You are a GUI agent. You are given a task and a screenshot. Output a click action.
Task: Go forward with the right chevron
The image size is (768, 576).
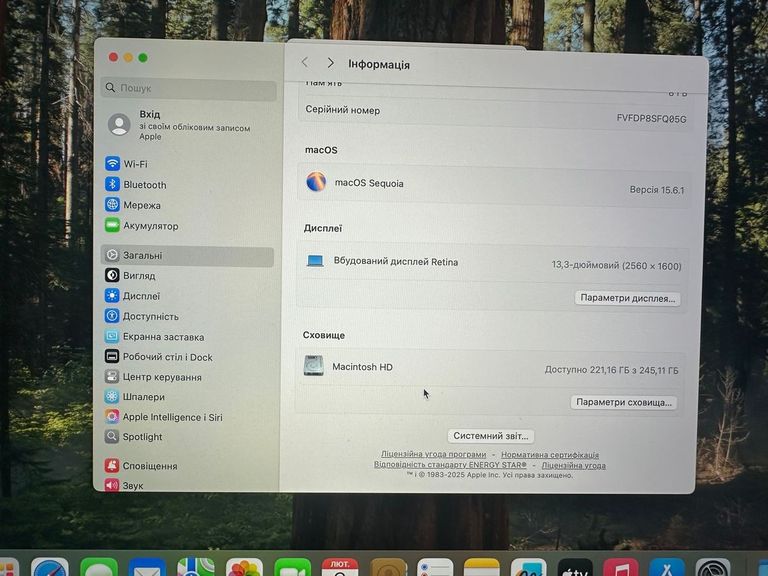click(x=331, y=63)
